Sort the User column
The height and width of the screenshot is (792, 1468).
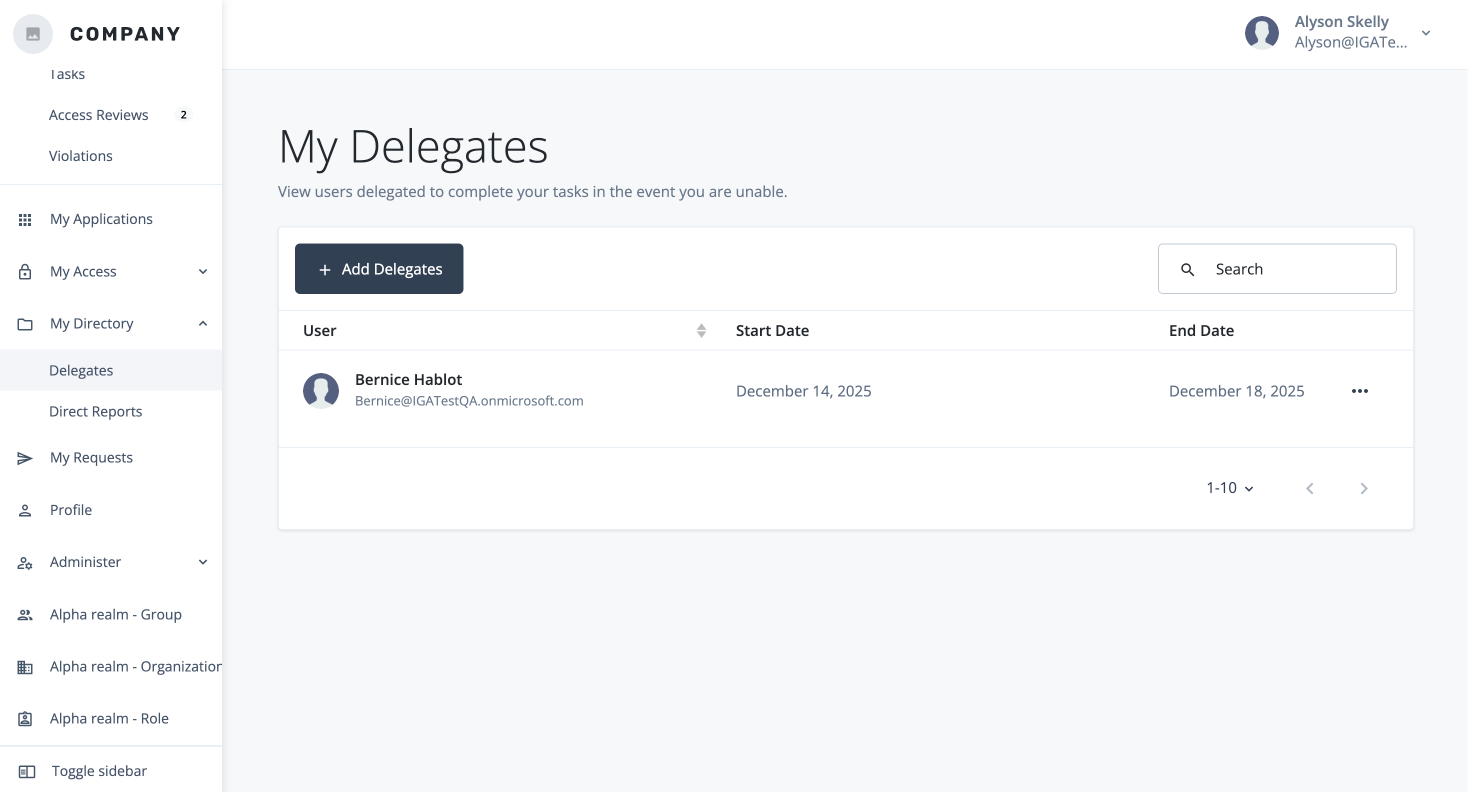(x=701, y=330)
